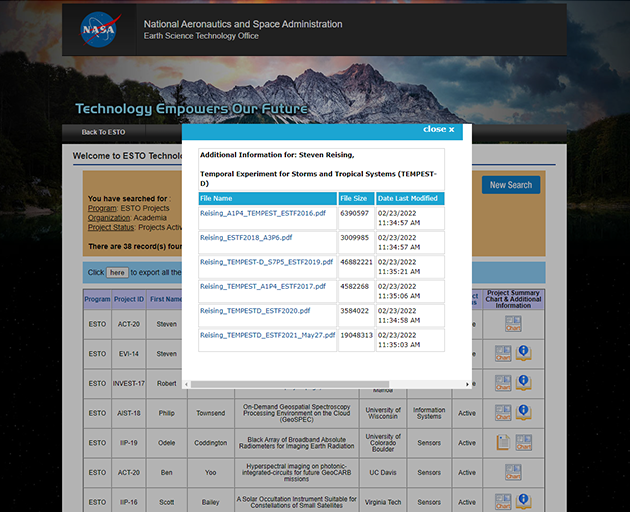Click the Black Array of Broadband project title
Viewport: 630px width, 512px height.
pyautogui.click(x=297, y=443)
